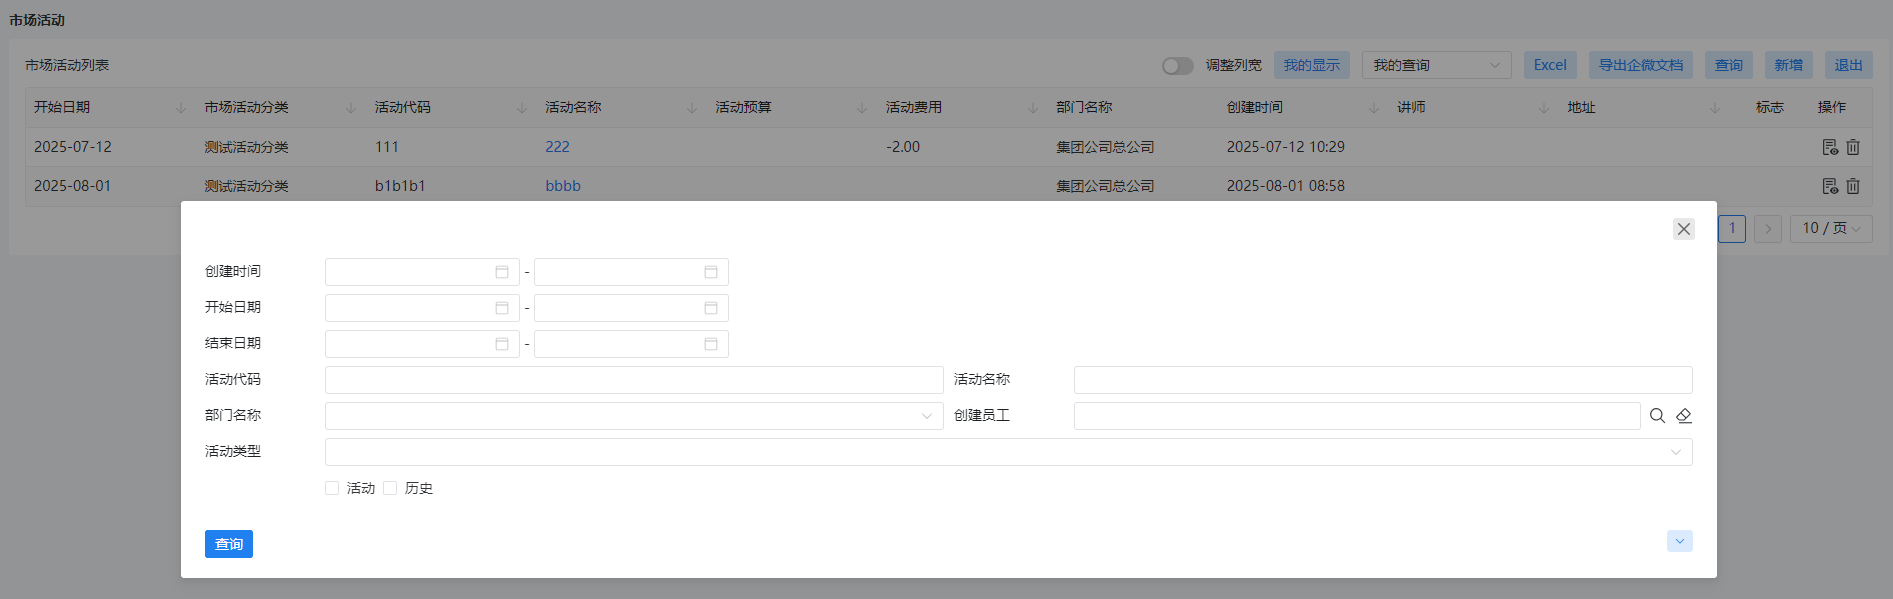This screenshot has height=599, width=1893.
Task: Open the bbbb activity name link
Action: pos(563,186)
